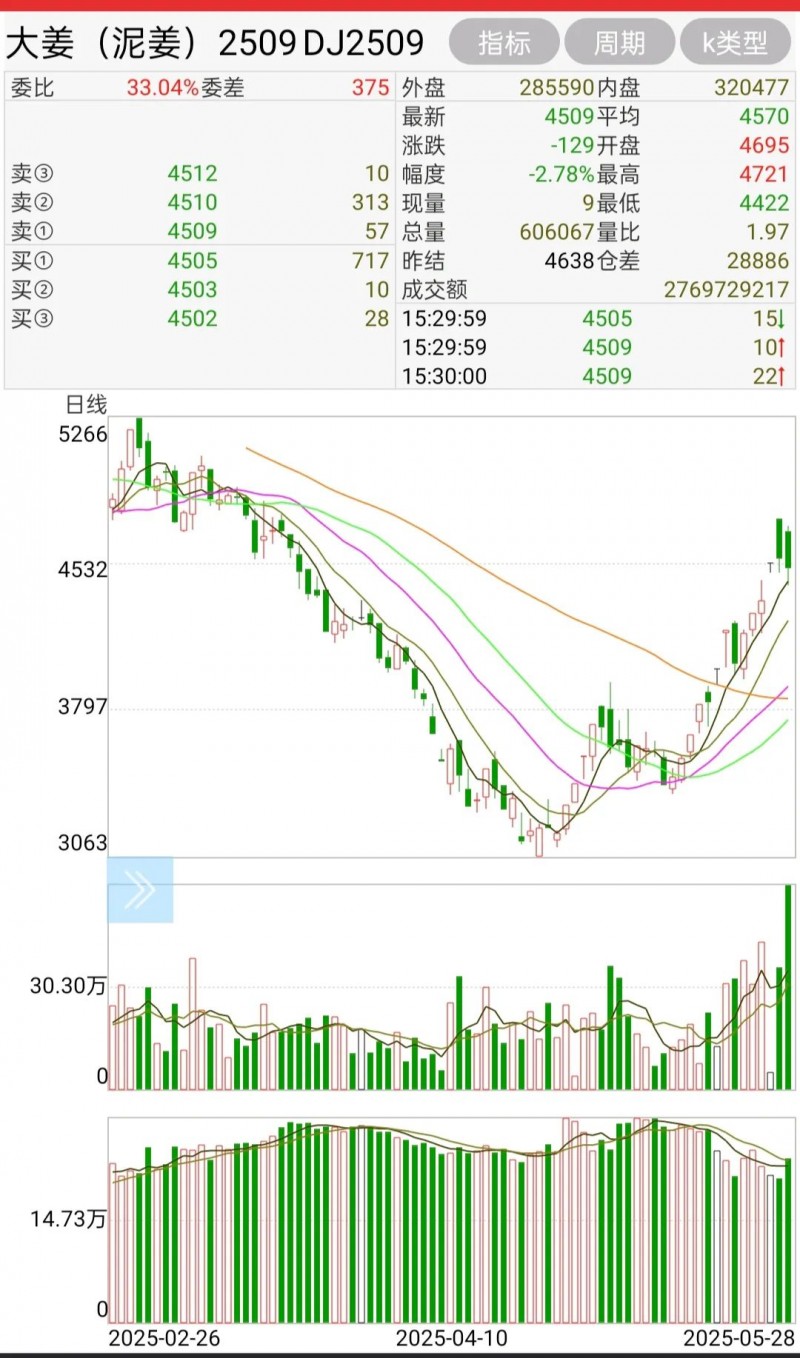Open the 周期 period selector
Screen dimensions: 800x1358
click(619, 43)
